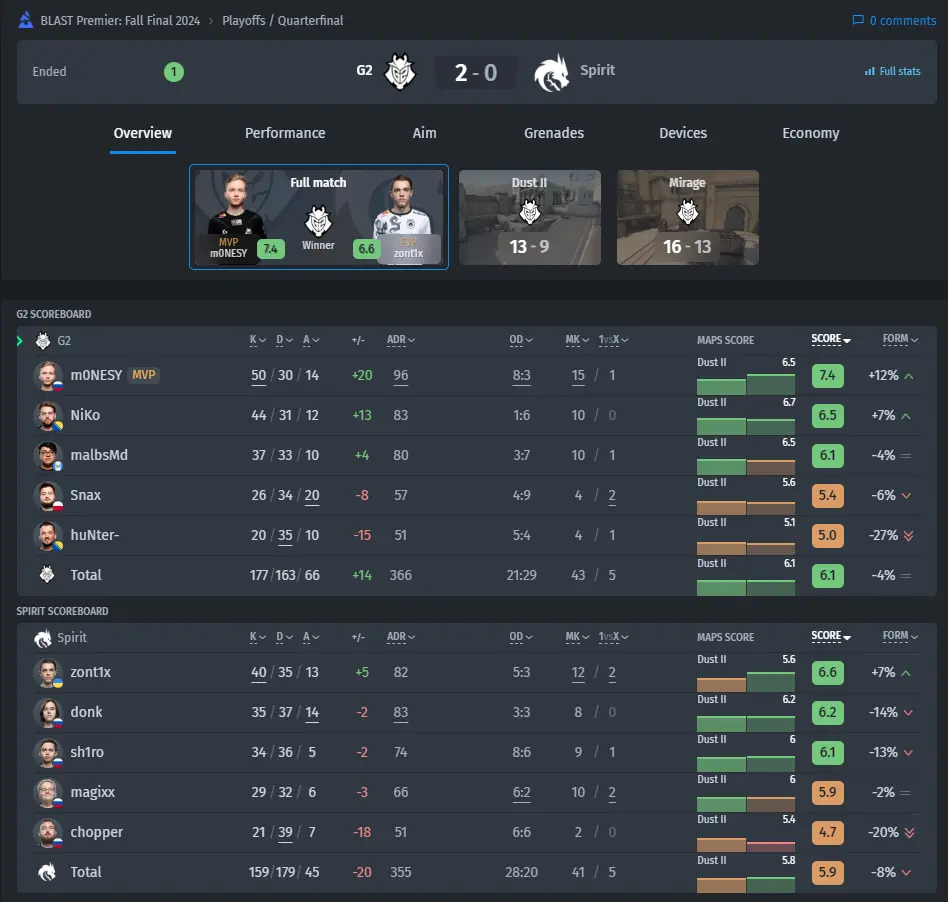Viewport: 948px width, 902px height.
Task: Sort G2 scoreboard by multikills (MK)
Action: click(x=577, y=340)
